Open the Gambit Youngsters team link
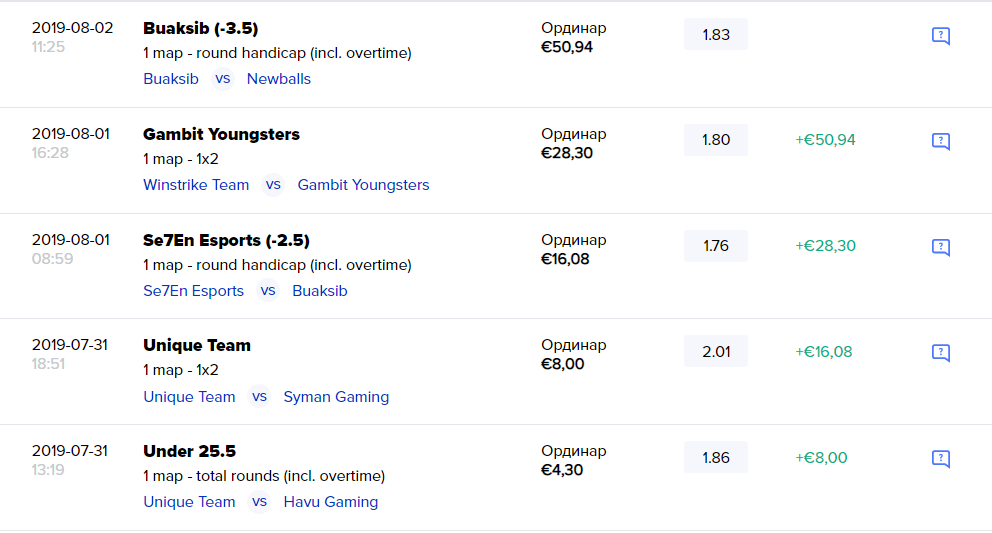The width and height of the screenshot is (992, 533). tap(363, 185)
